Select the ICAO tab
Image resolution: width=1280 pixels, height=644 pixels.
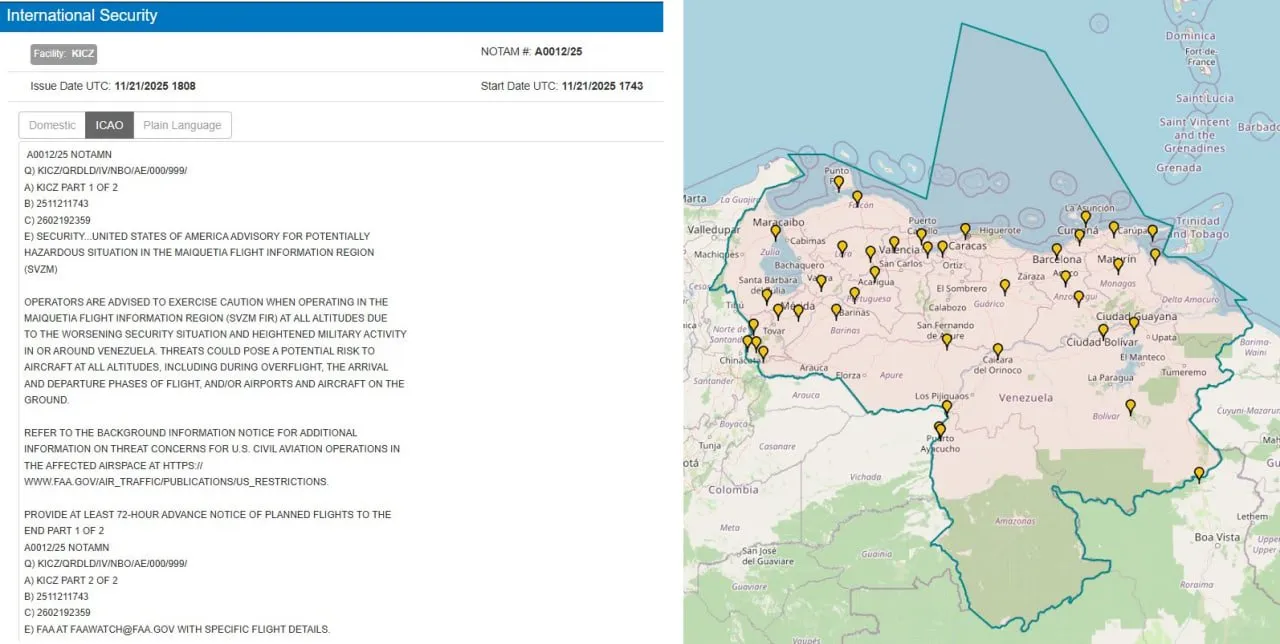(109, 125)
